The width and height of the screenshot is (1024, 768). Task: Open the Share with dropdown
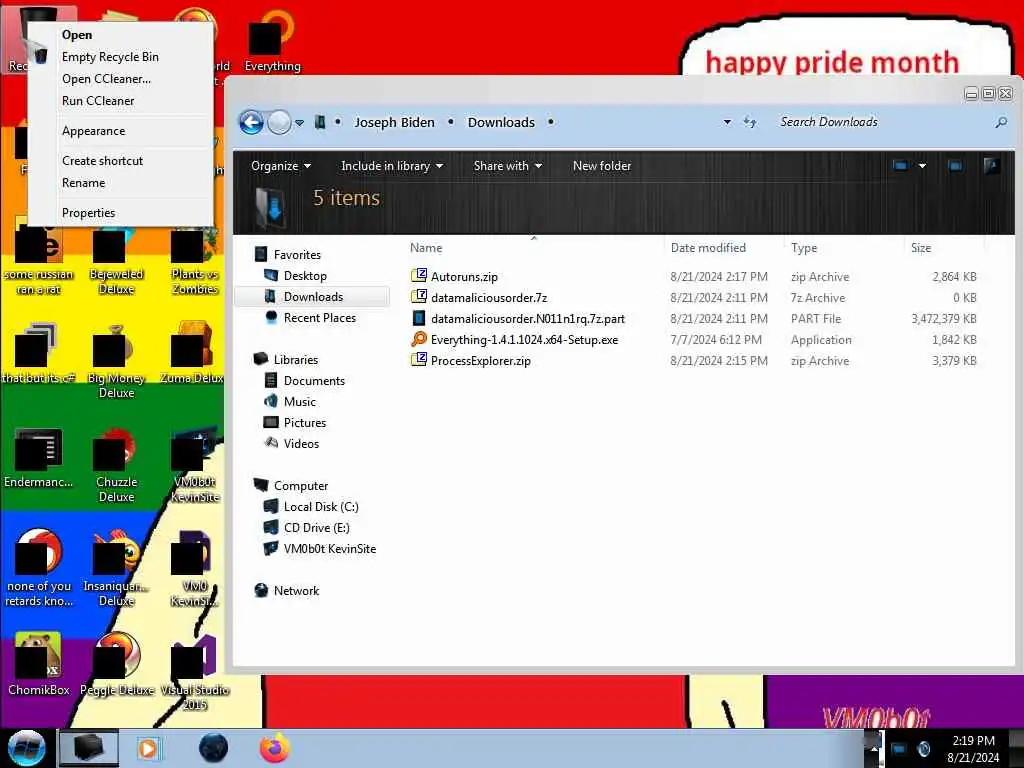507,166
